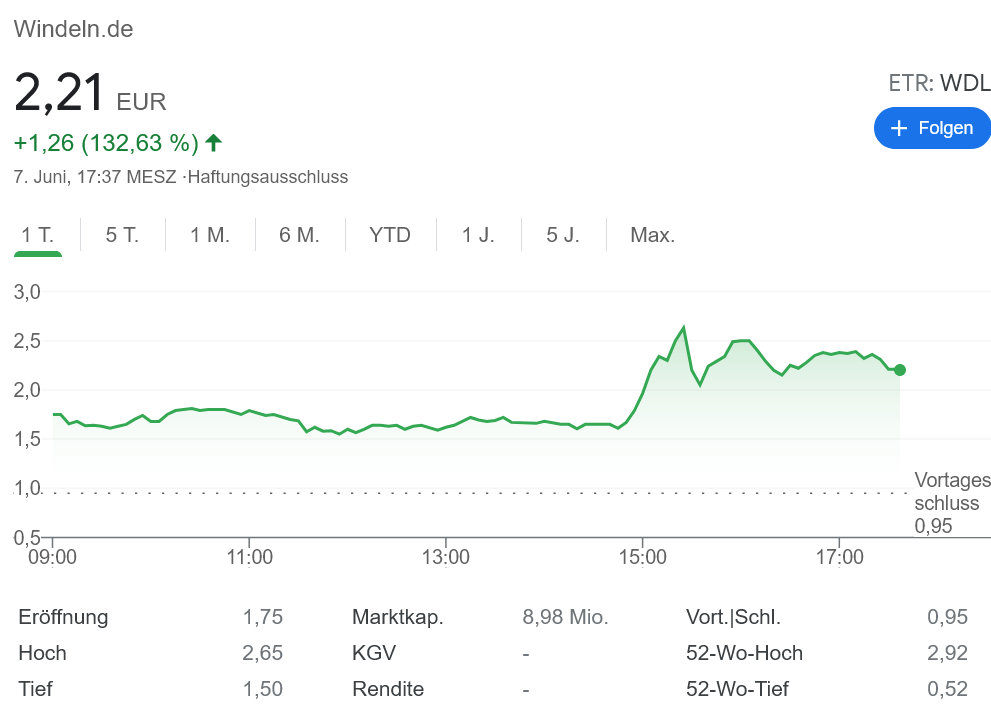The width and height of the screenshot is (991, 726).
Task: Switch to the 5 T. range tab
Action: pos(122,235)
